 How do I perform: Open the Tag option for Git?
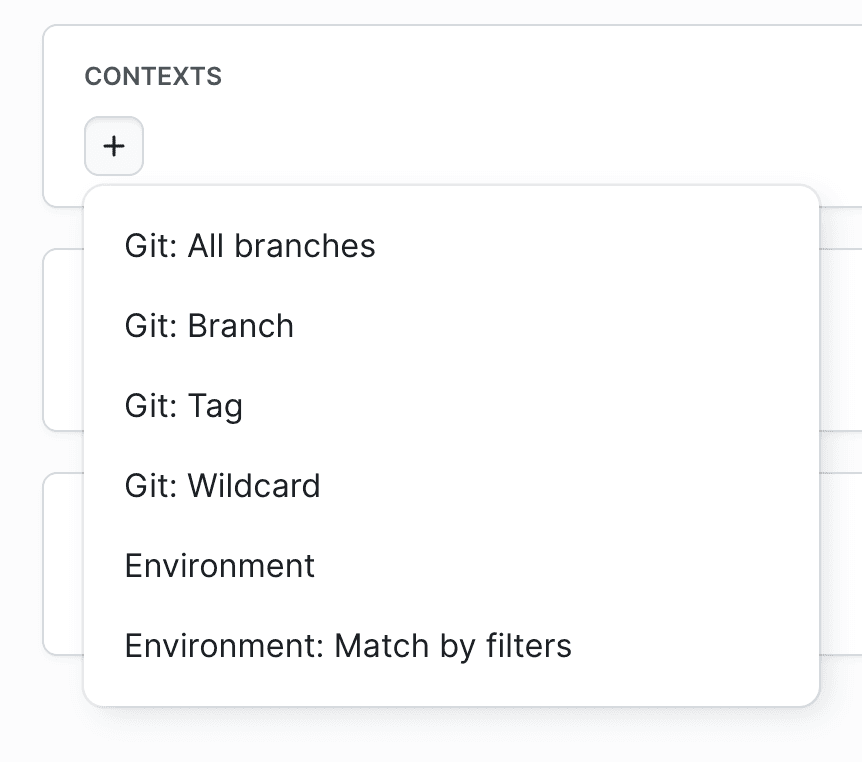click(184, 406)
